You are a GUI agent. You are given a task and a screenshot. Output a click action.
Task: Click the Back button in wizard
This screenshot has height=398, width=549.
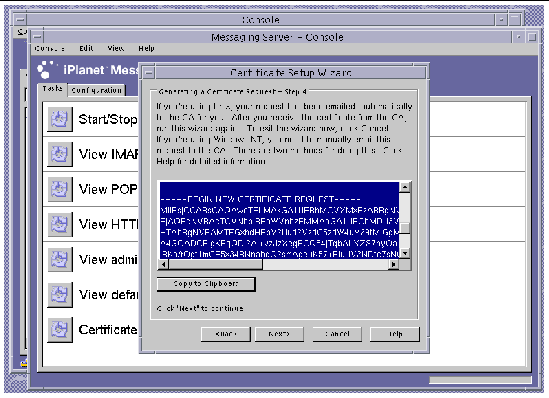(x=226, y=334)
